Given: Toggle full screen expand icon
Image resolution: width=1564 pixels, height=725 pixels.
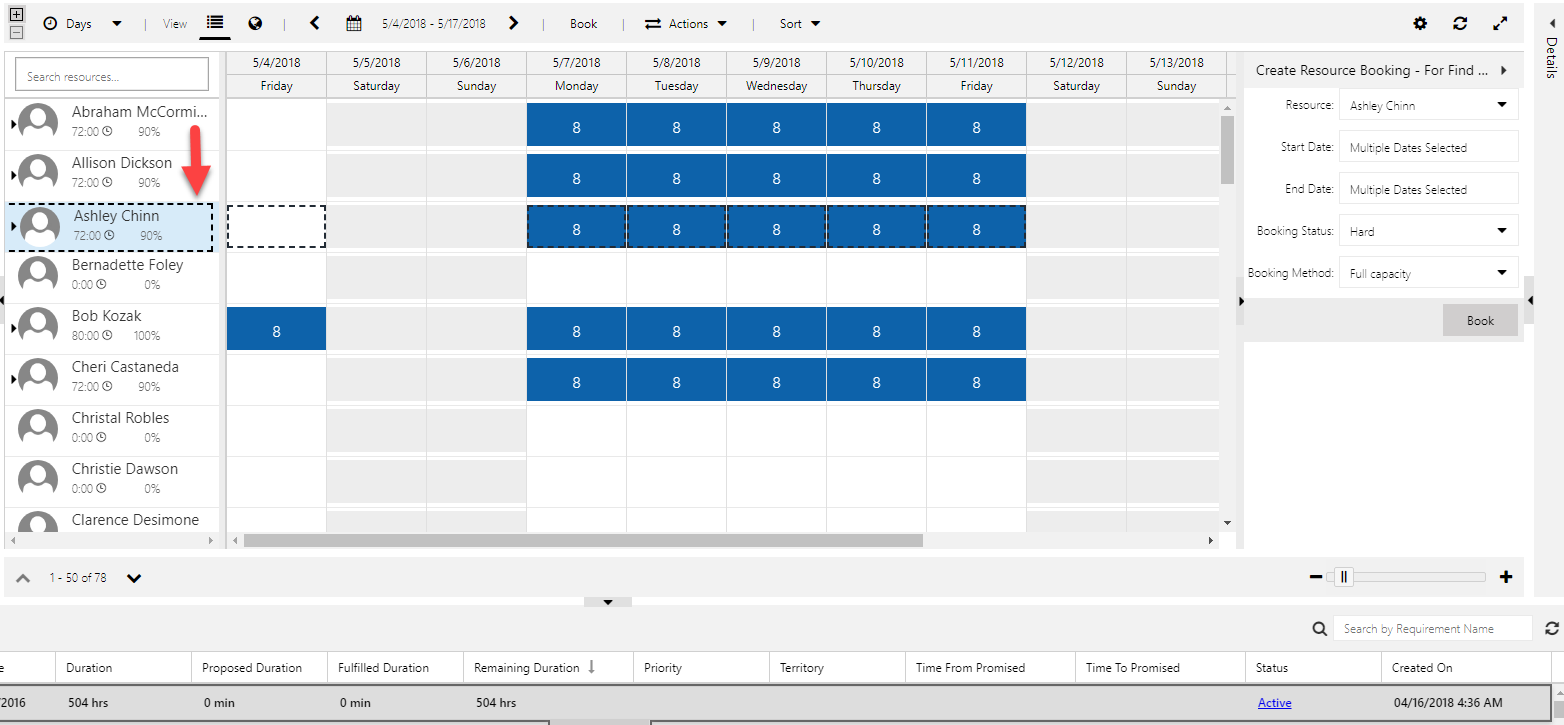Looking at the screenshot, I should (1500, 23).
